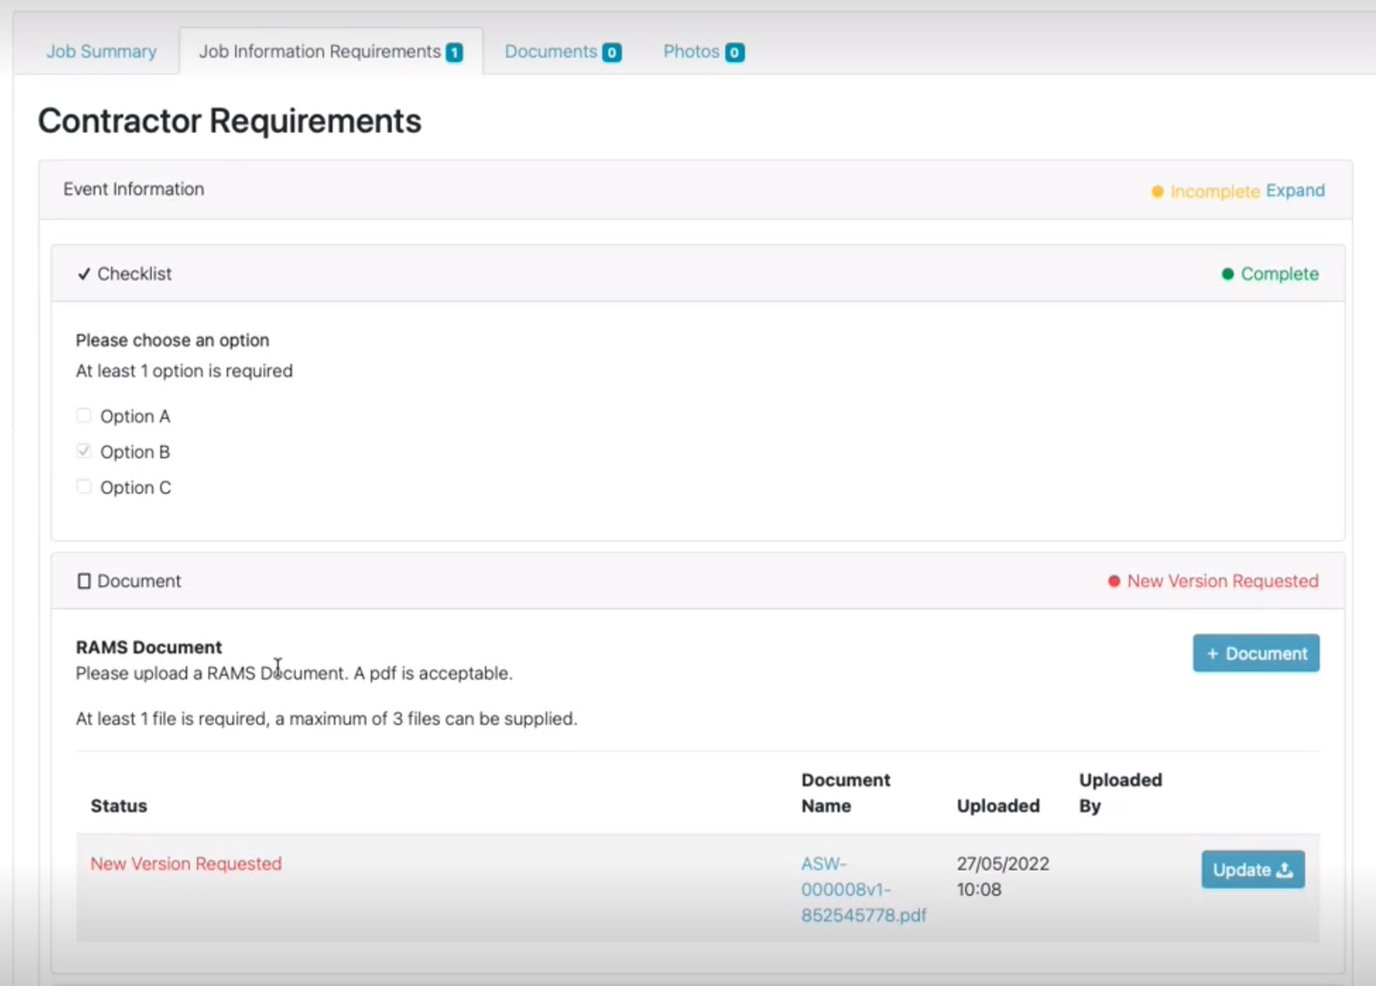Click the New Version Requested row status
Image resolution: width=1376 pixels, height=986 pixels.
(x=186, y=863)
